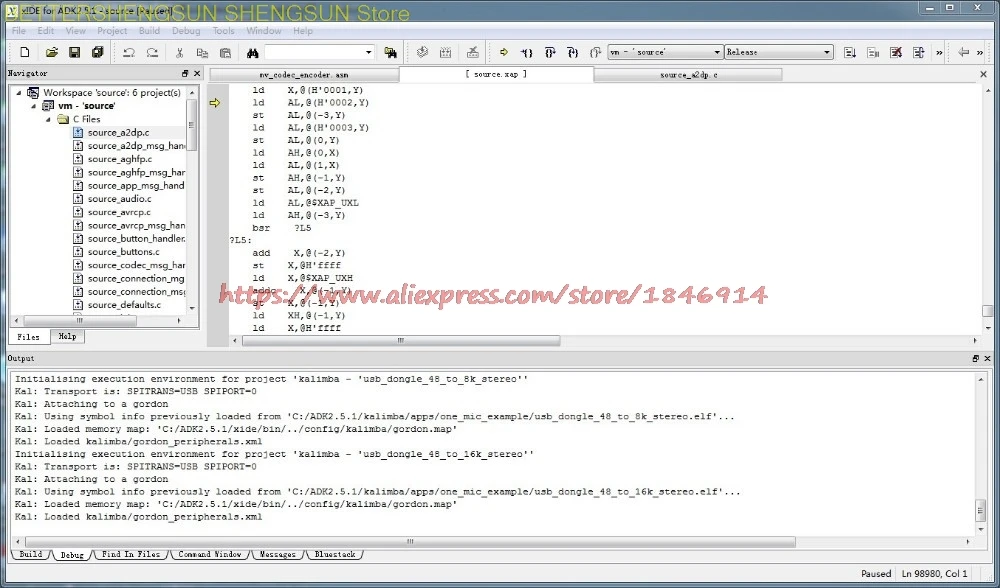Viewport: 1000px width, 588px height.
Task: Collapse the C Files tree node
Action: [46, 119]
